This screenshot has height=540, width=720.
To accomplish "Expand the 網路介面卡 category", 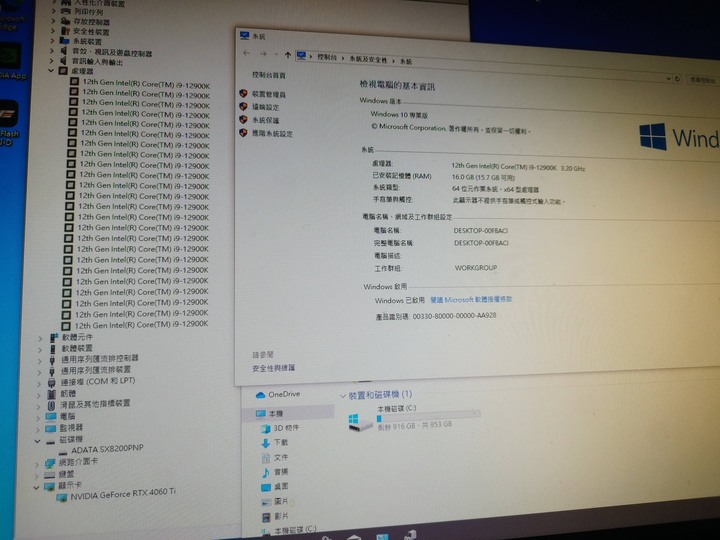I will point(37,462).
